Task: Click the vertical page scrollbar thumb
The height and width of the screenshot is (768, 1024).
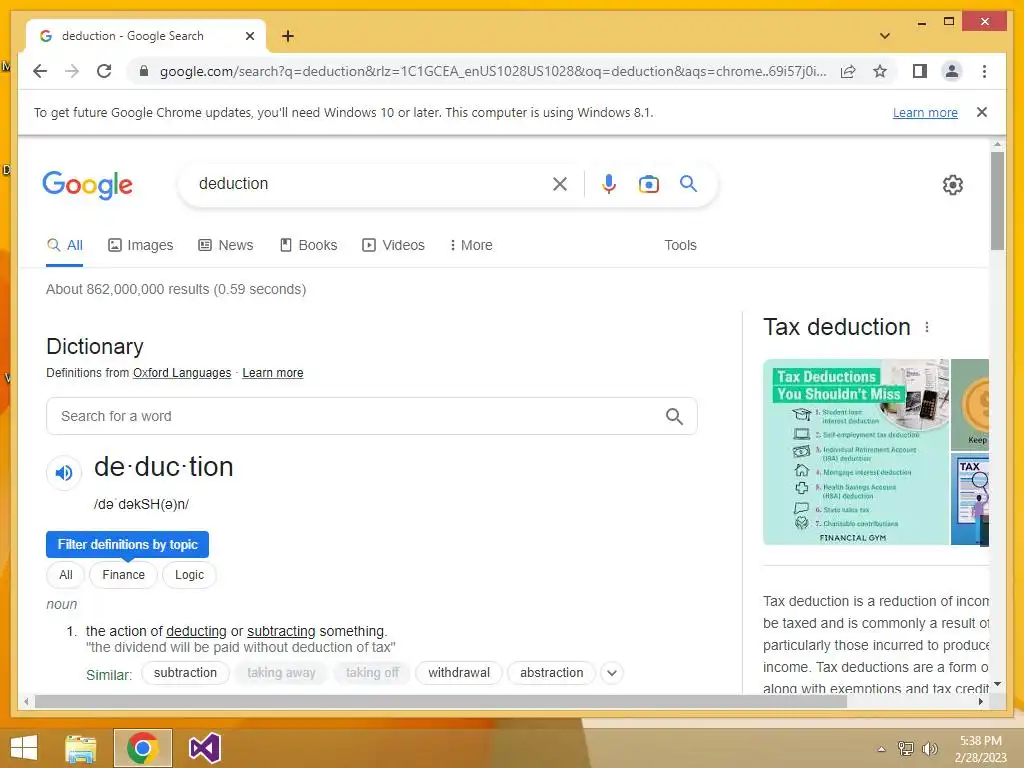Action: tap(997, 200)
